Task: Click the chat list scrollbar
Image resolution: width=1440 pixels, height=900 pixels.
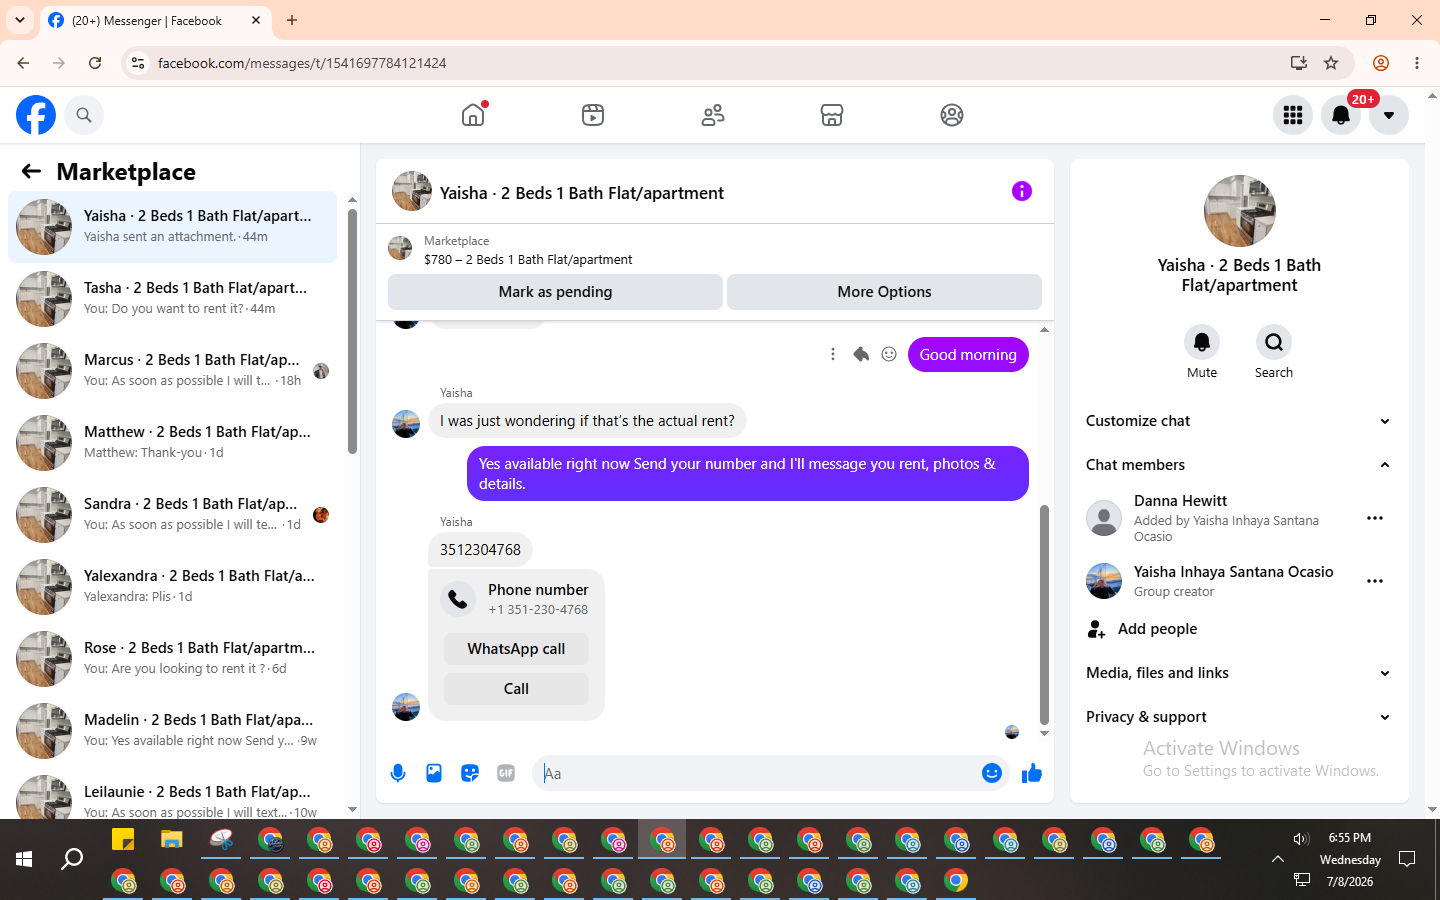Action: [352, 330]
